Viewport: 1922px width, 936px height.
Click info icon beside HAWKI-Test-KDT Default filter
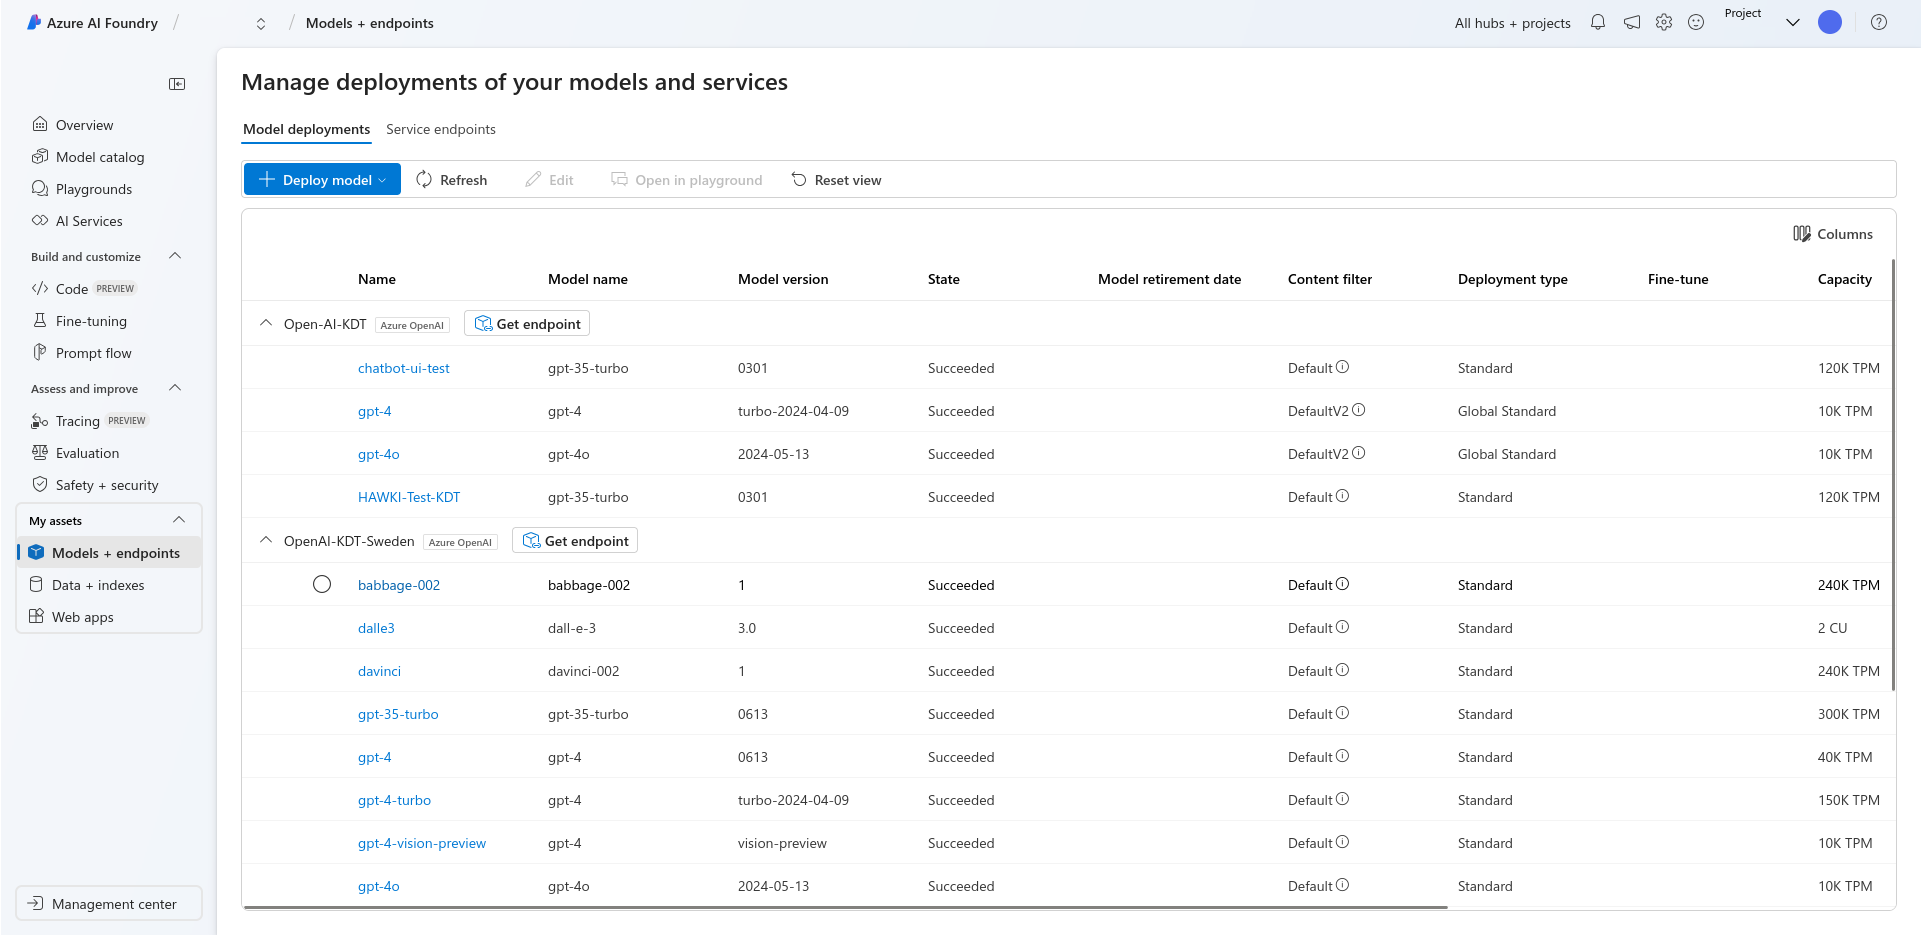tap(1343, 496)
